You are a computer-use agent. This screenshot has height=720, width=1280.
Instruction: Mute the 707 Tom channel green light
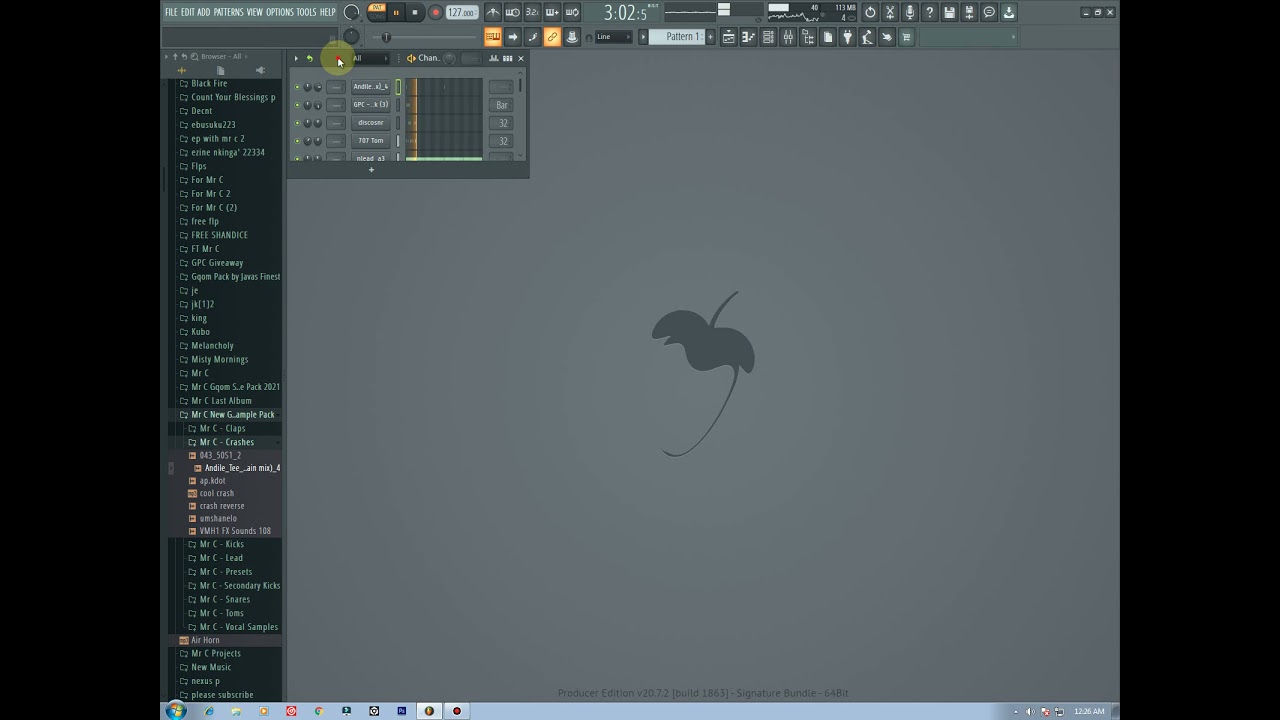(297, 141)
